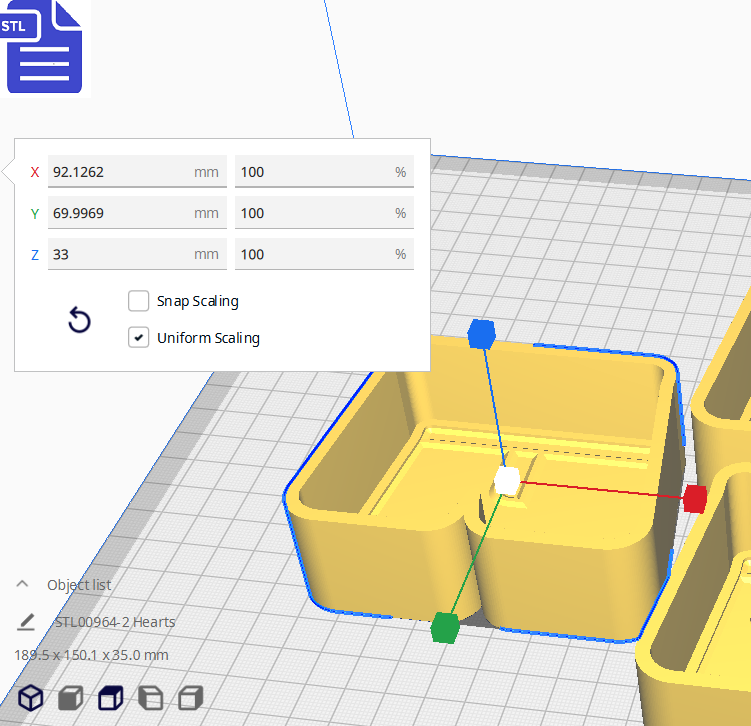This screenshot has width=751, height=726.
Task: Enable the Snap Scaling checkbox
Action: pyautogui.click(x=139, y=301)
